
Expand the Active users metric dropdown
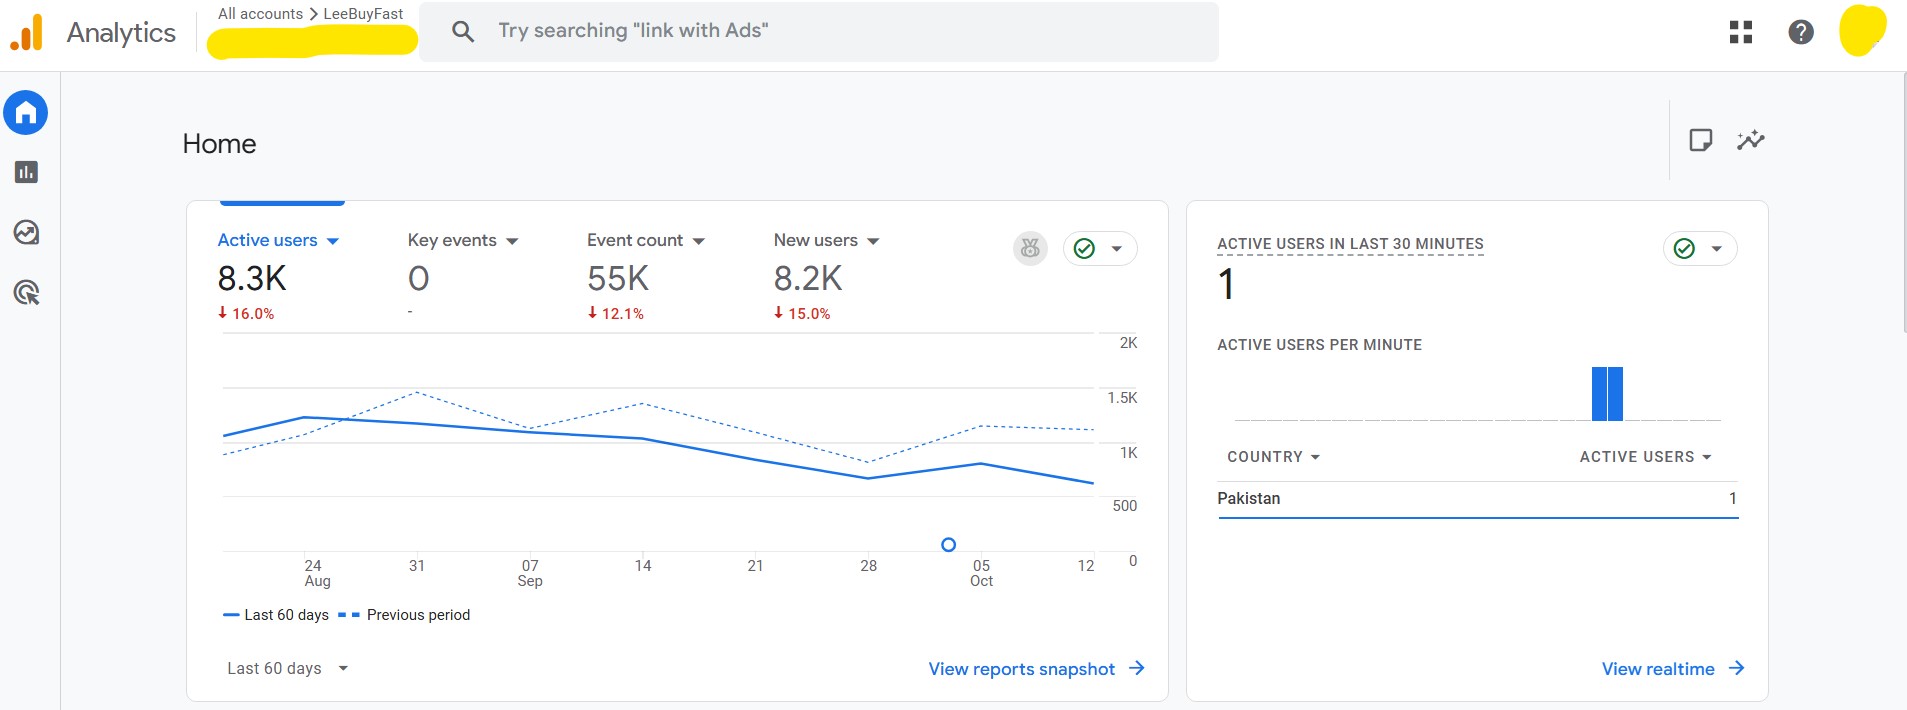(333, 241)
